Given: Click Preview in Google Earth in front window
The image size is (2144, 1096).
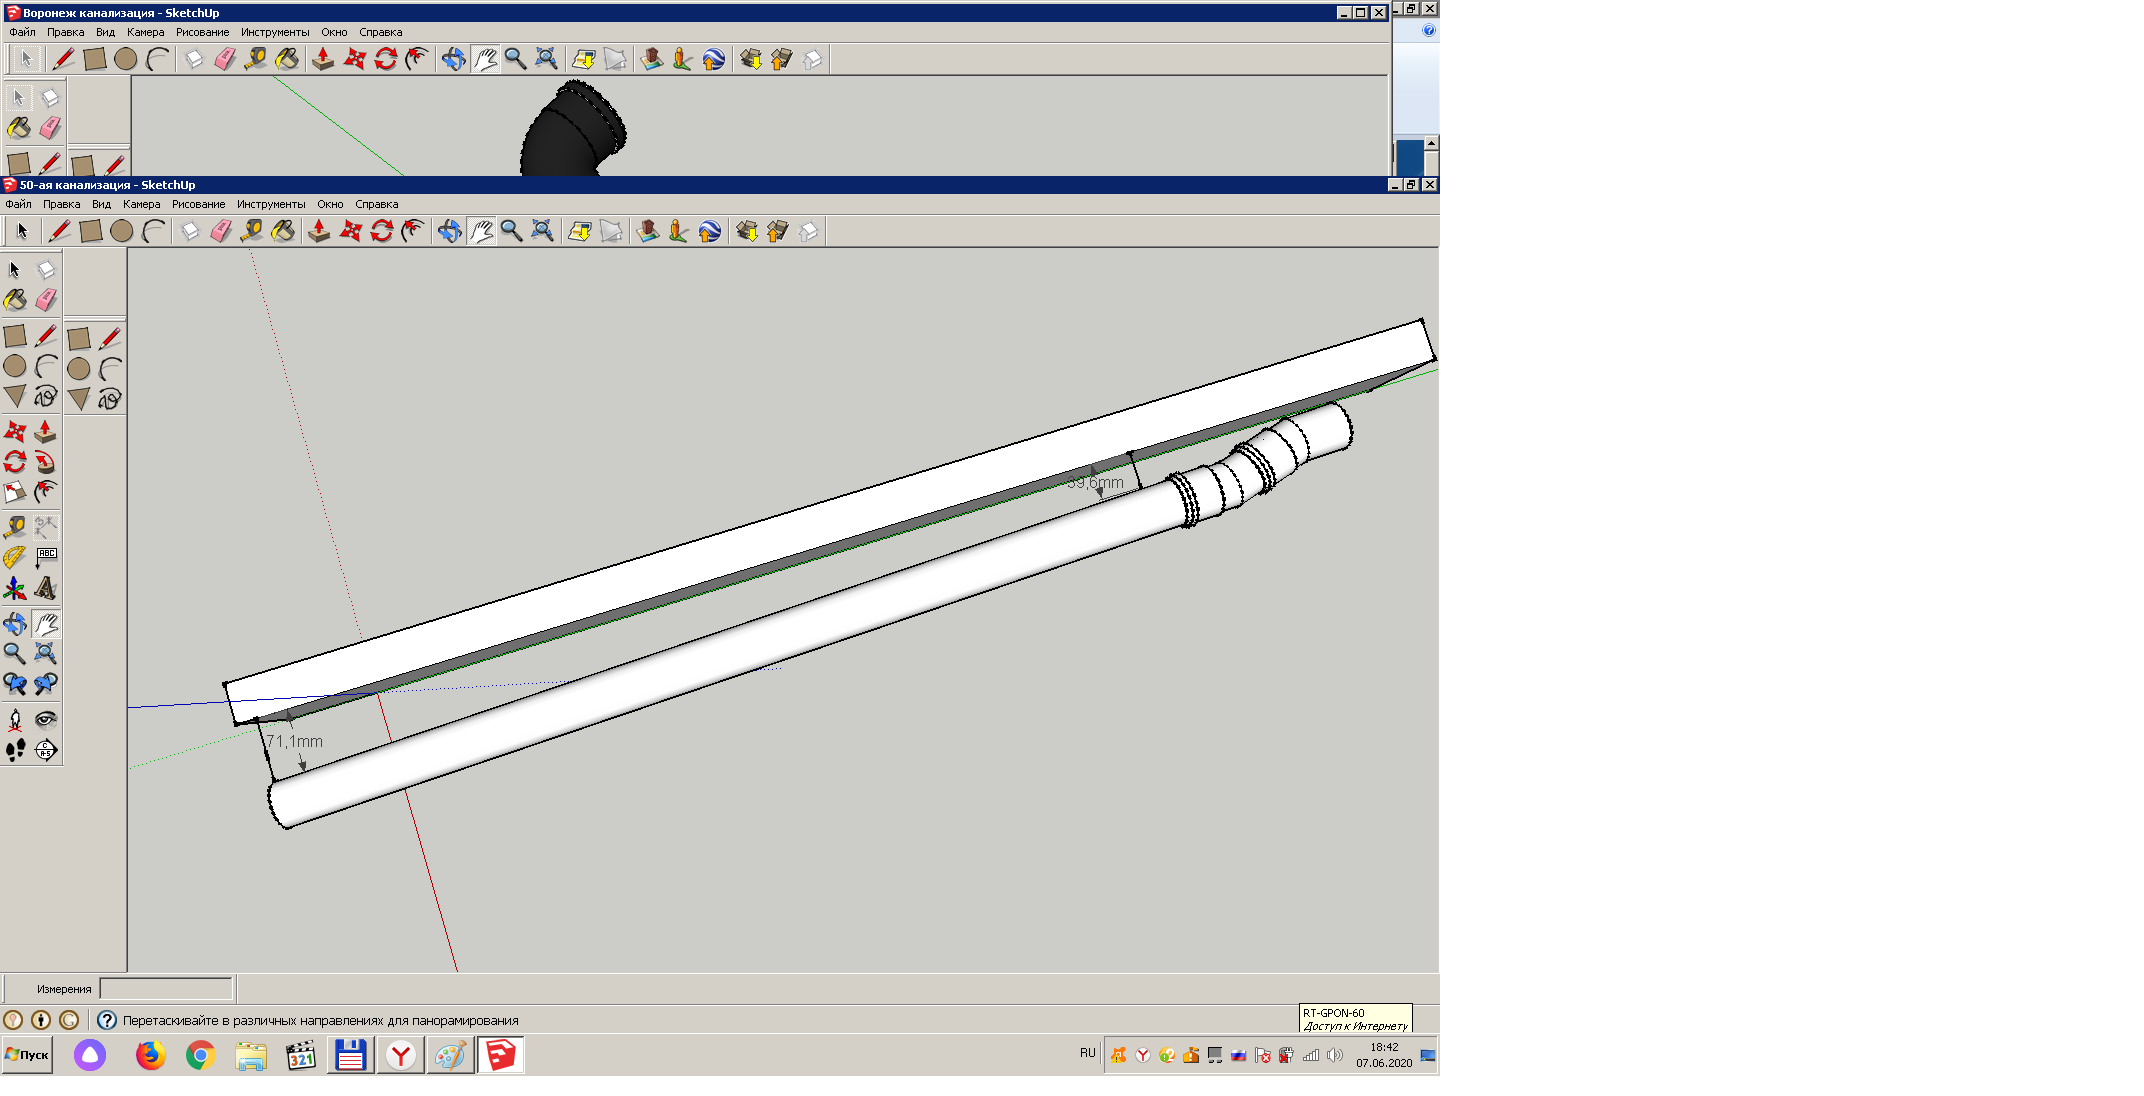Looking at the screenshot, I should [x=710, y=231].
